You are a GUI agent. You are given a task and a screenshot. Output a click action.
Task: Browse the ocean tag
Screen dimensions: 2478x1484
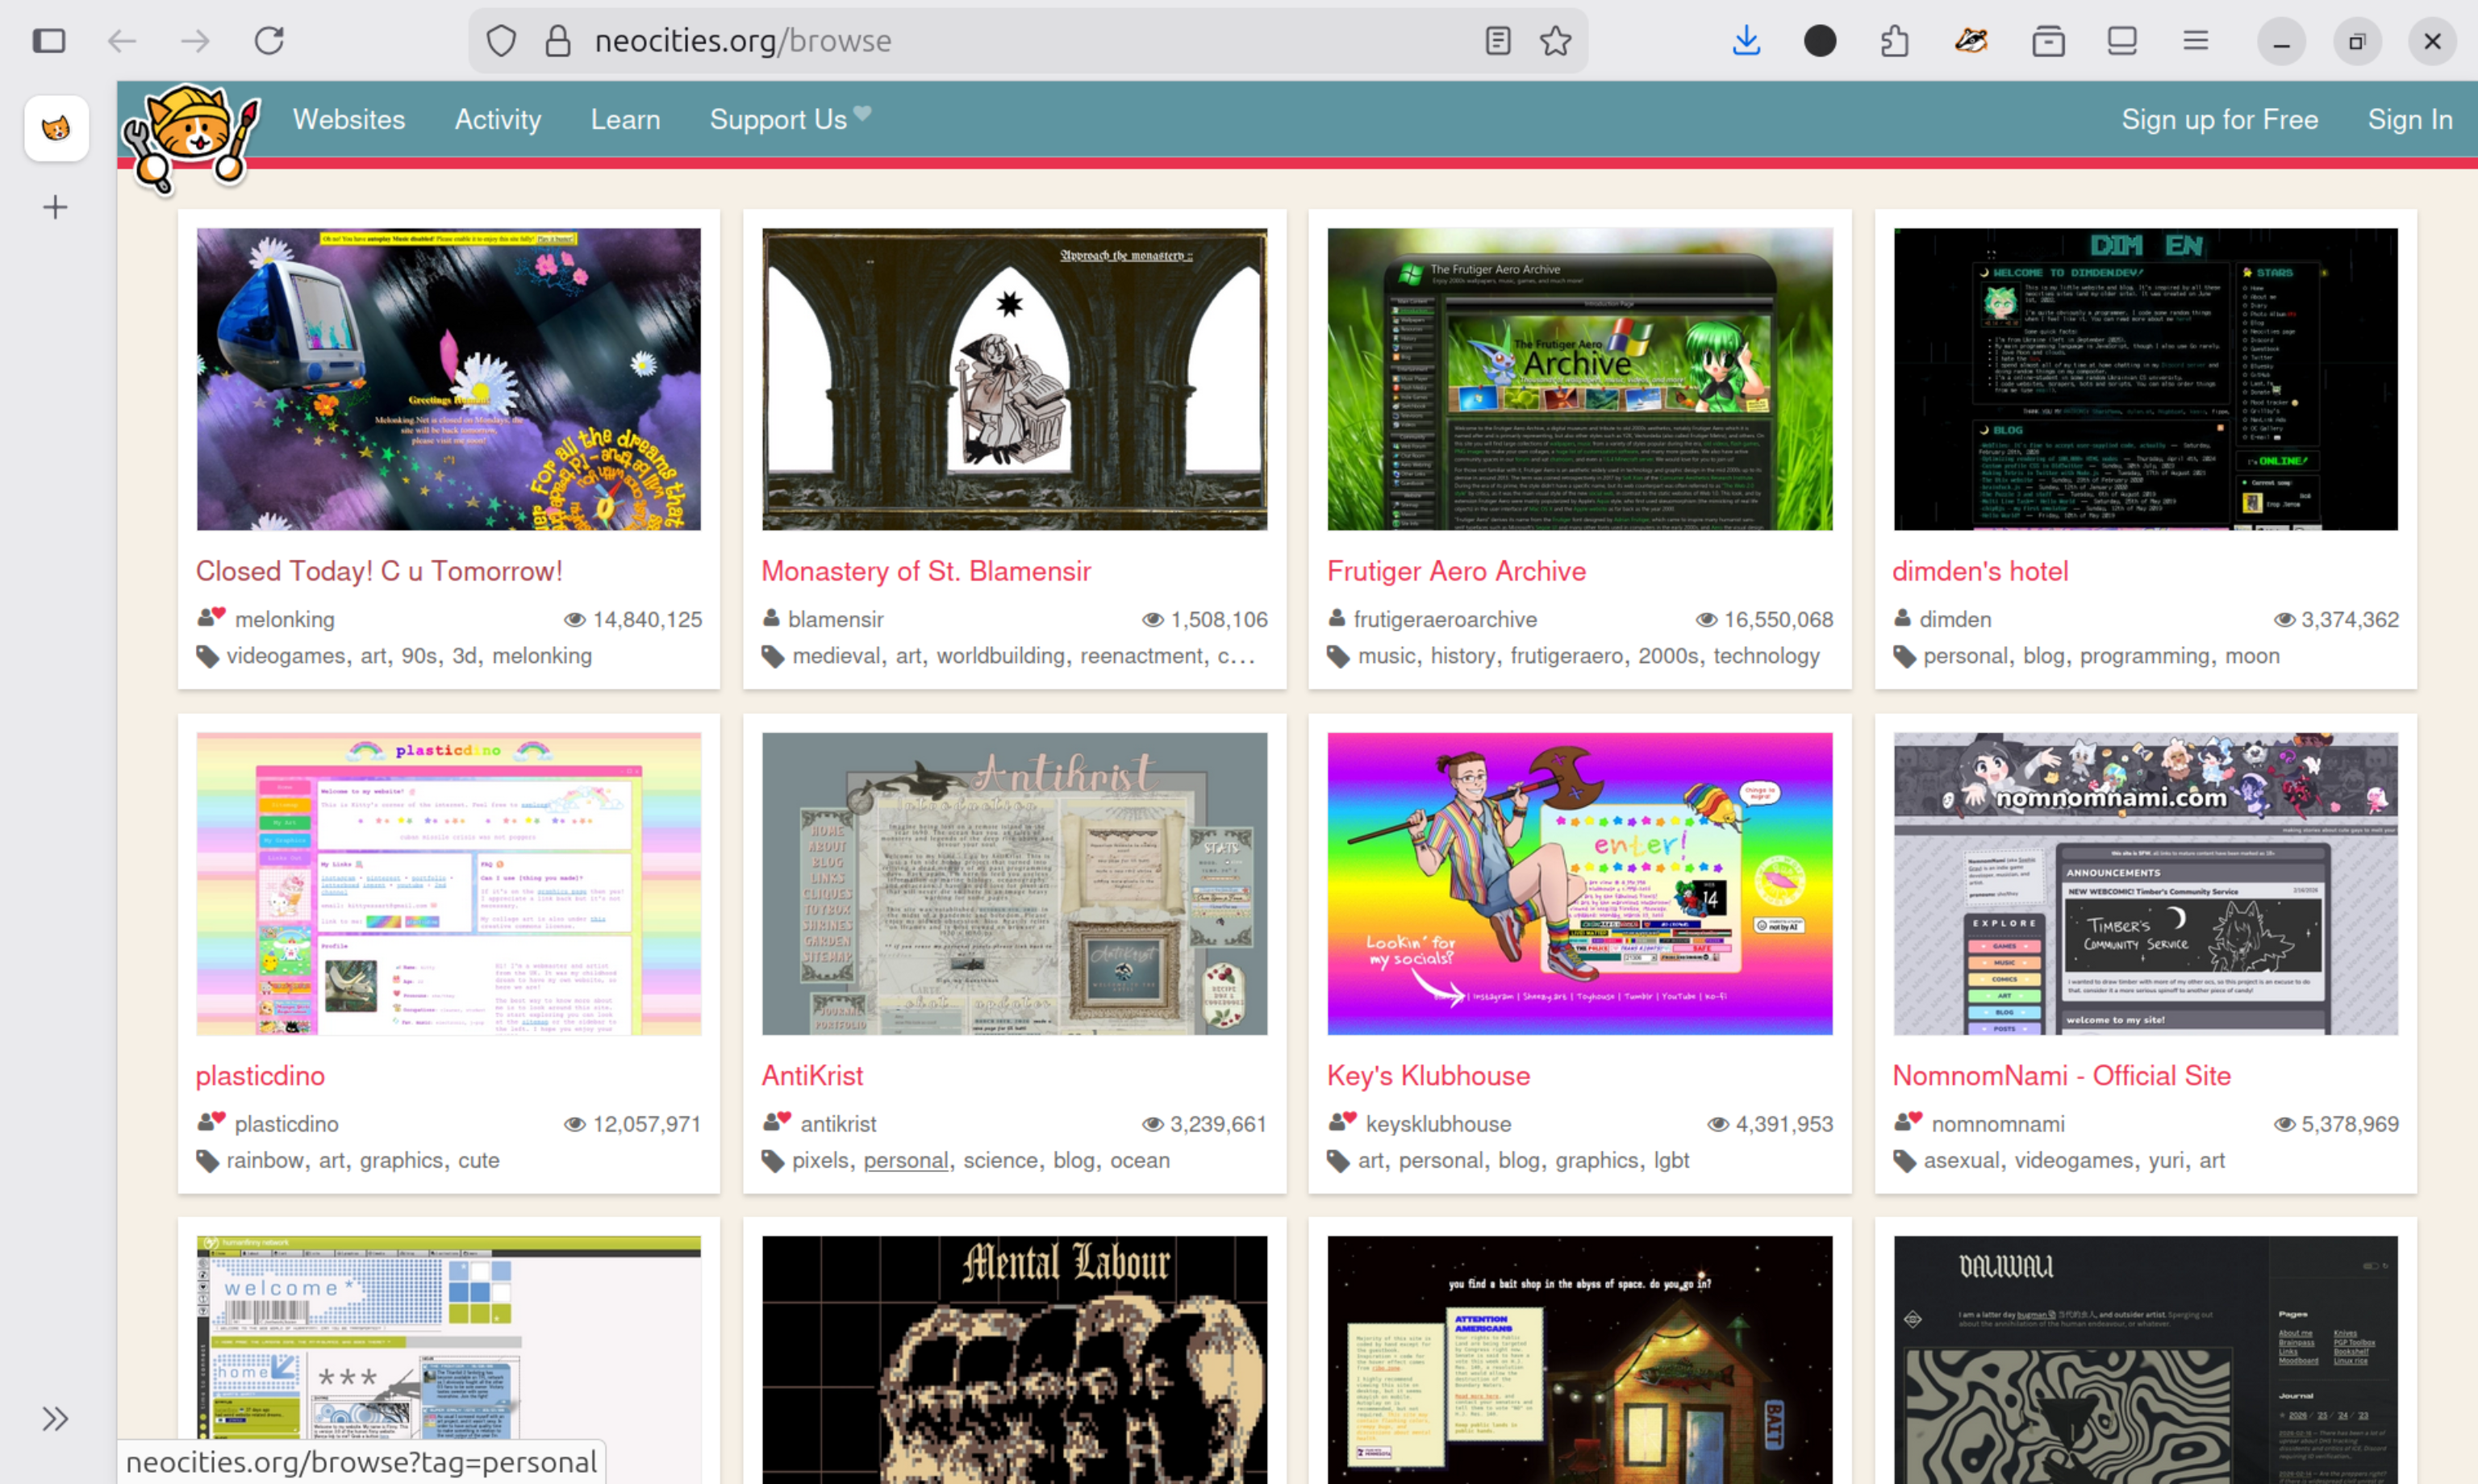tap(1140, 1160)
